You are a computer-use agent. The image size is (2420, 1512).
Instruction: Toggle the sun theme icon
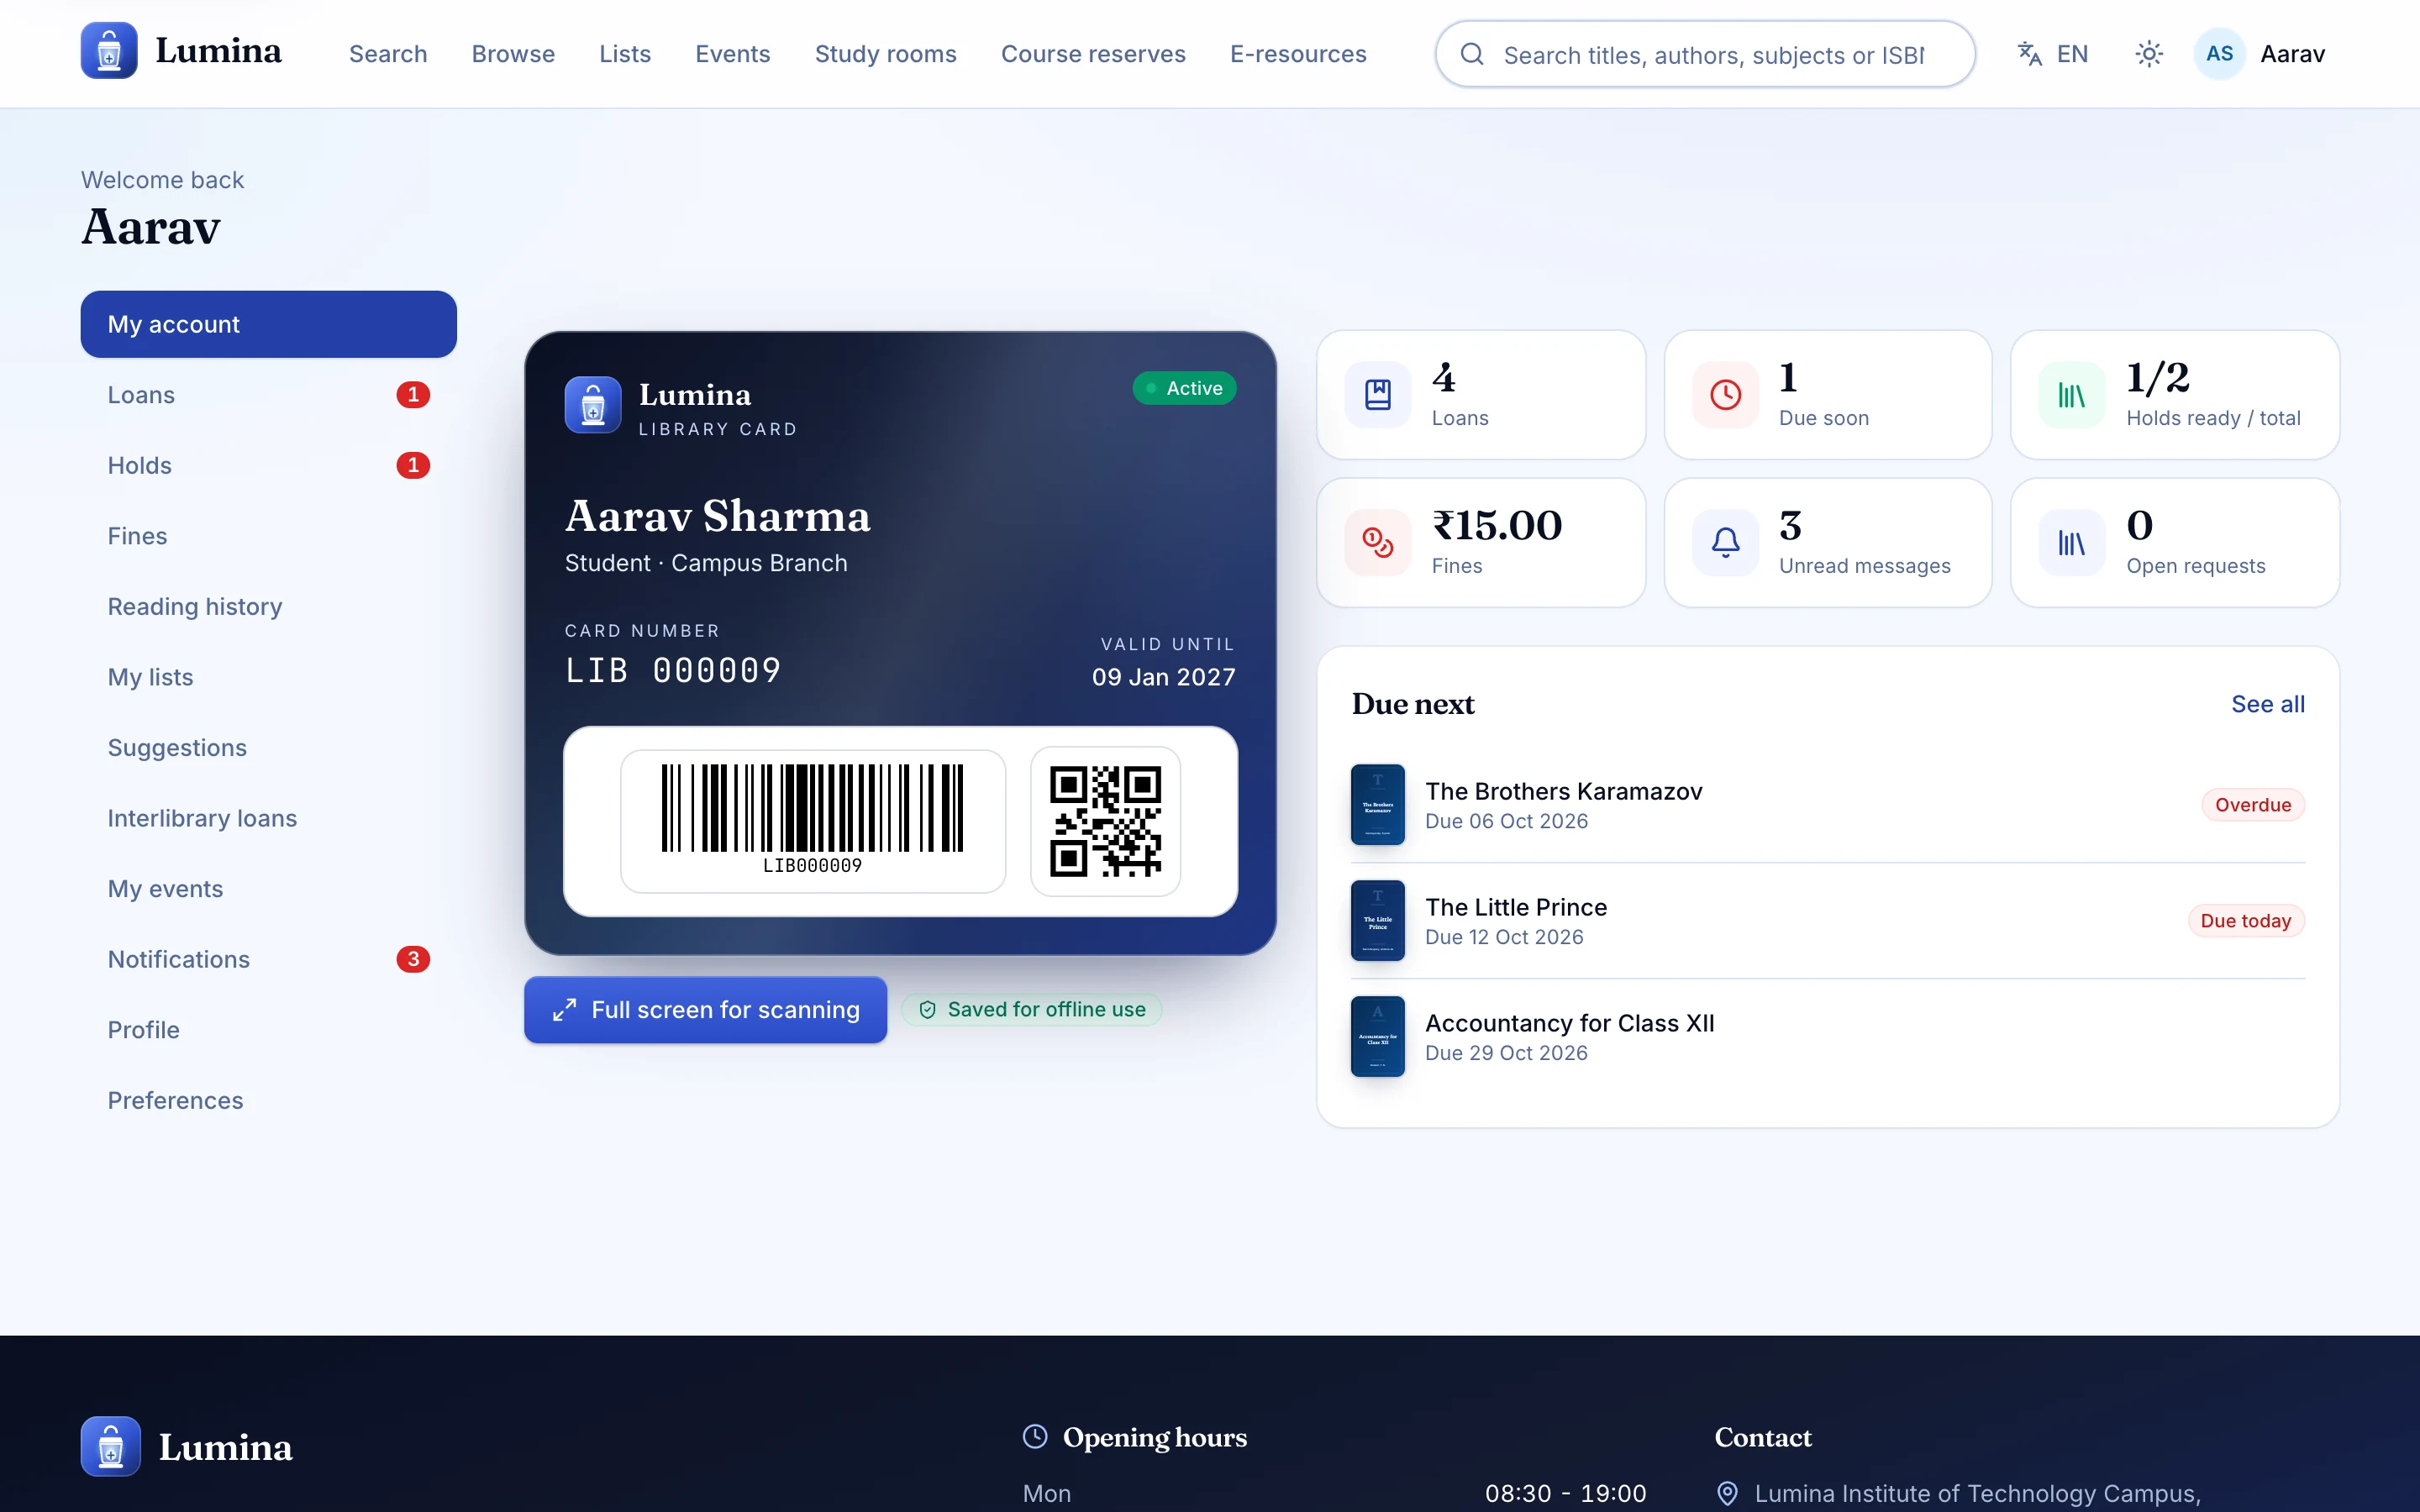2149,54
